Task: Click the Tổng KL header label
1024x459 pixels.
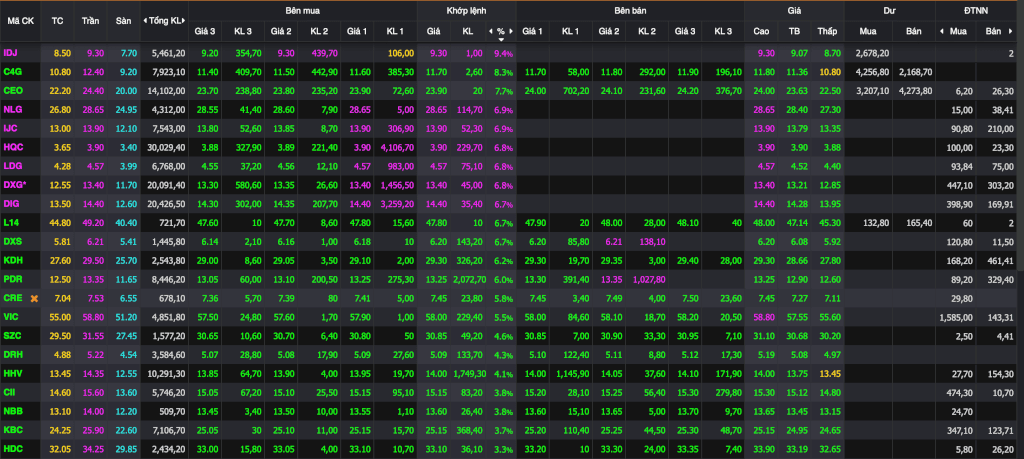Action: point(165,20)
